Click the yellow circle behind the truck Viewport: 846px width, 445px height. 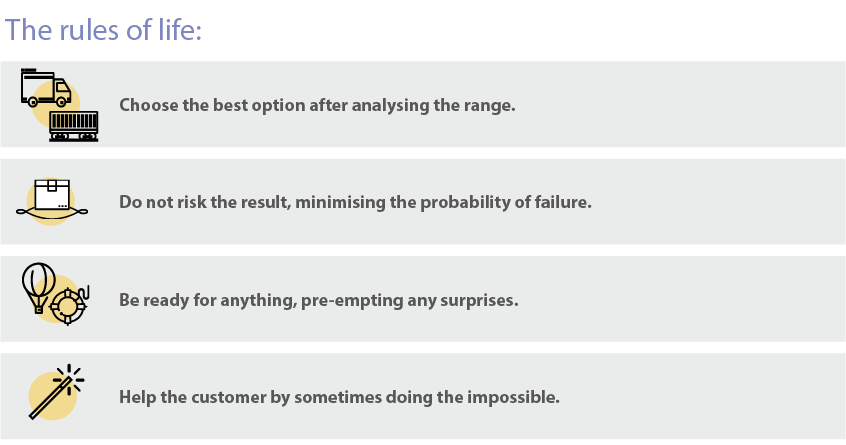pos(56,104)
